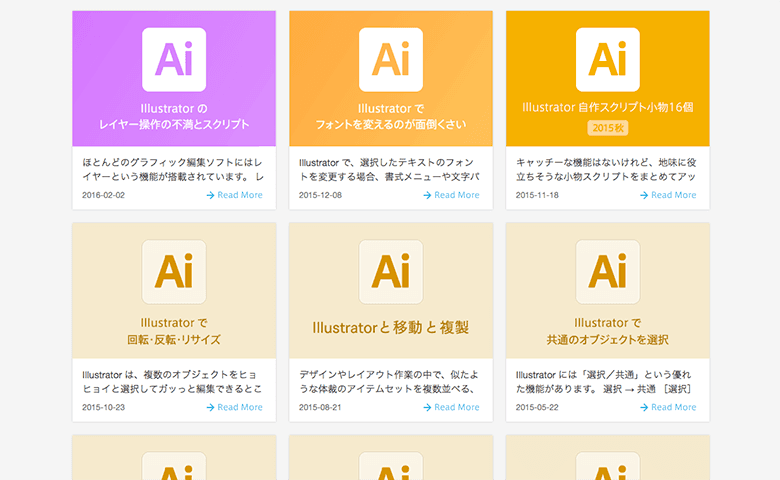Open Read More for the 2015-12-08 article
The image size is (780, 480).
pyautogui.click(x=451, y=195)
